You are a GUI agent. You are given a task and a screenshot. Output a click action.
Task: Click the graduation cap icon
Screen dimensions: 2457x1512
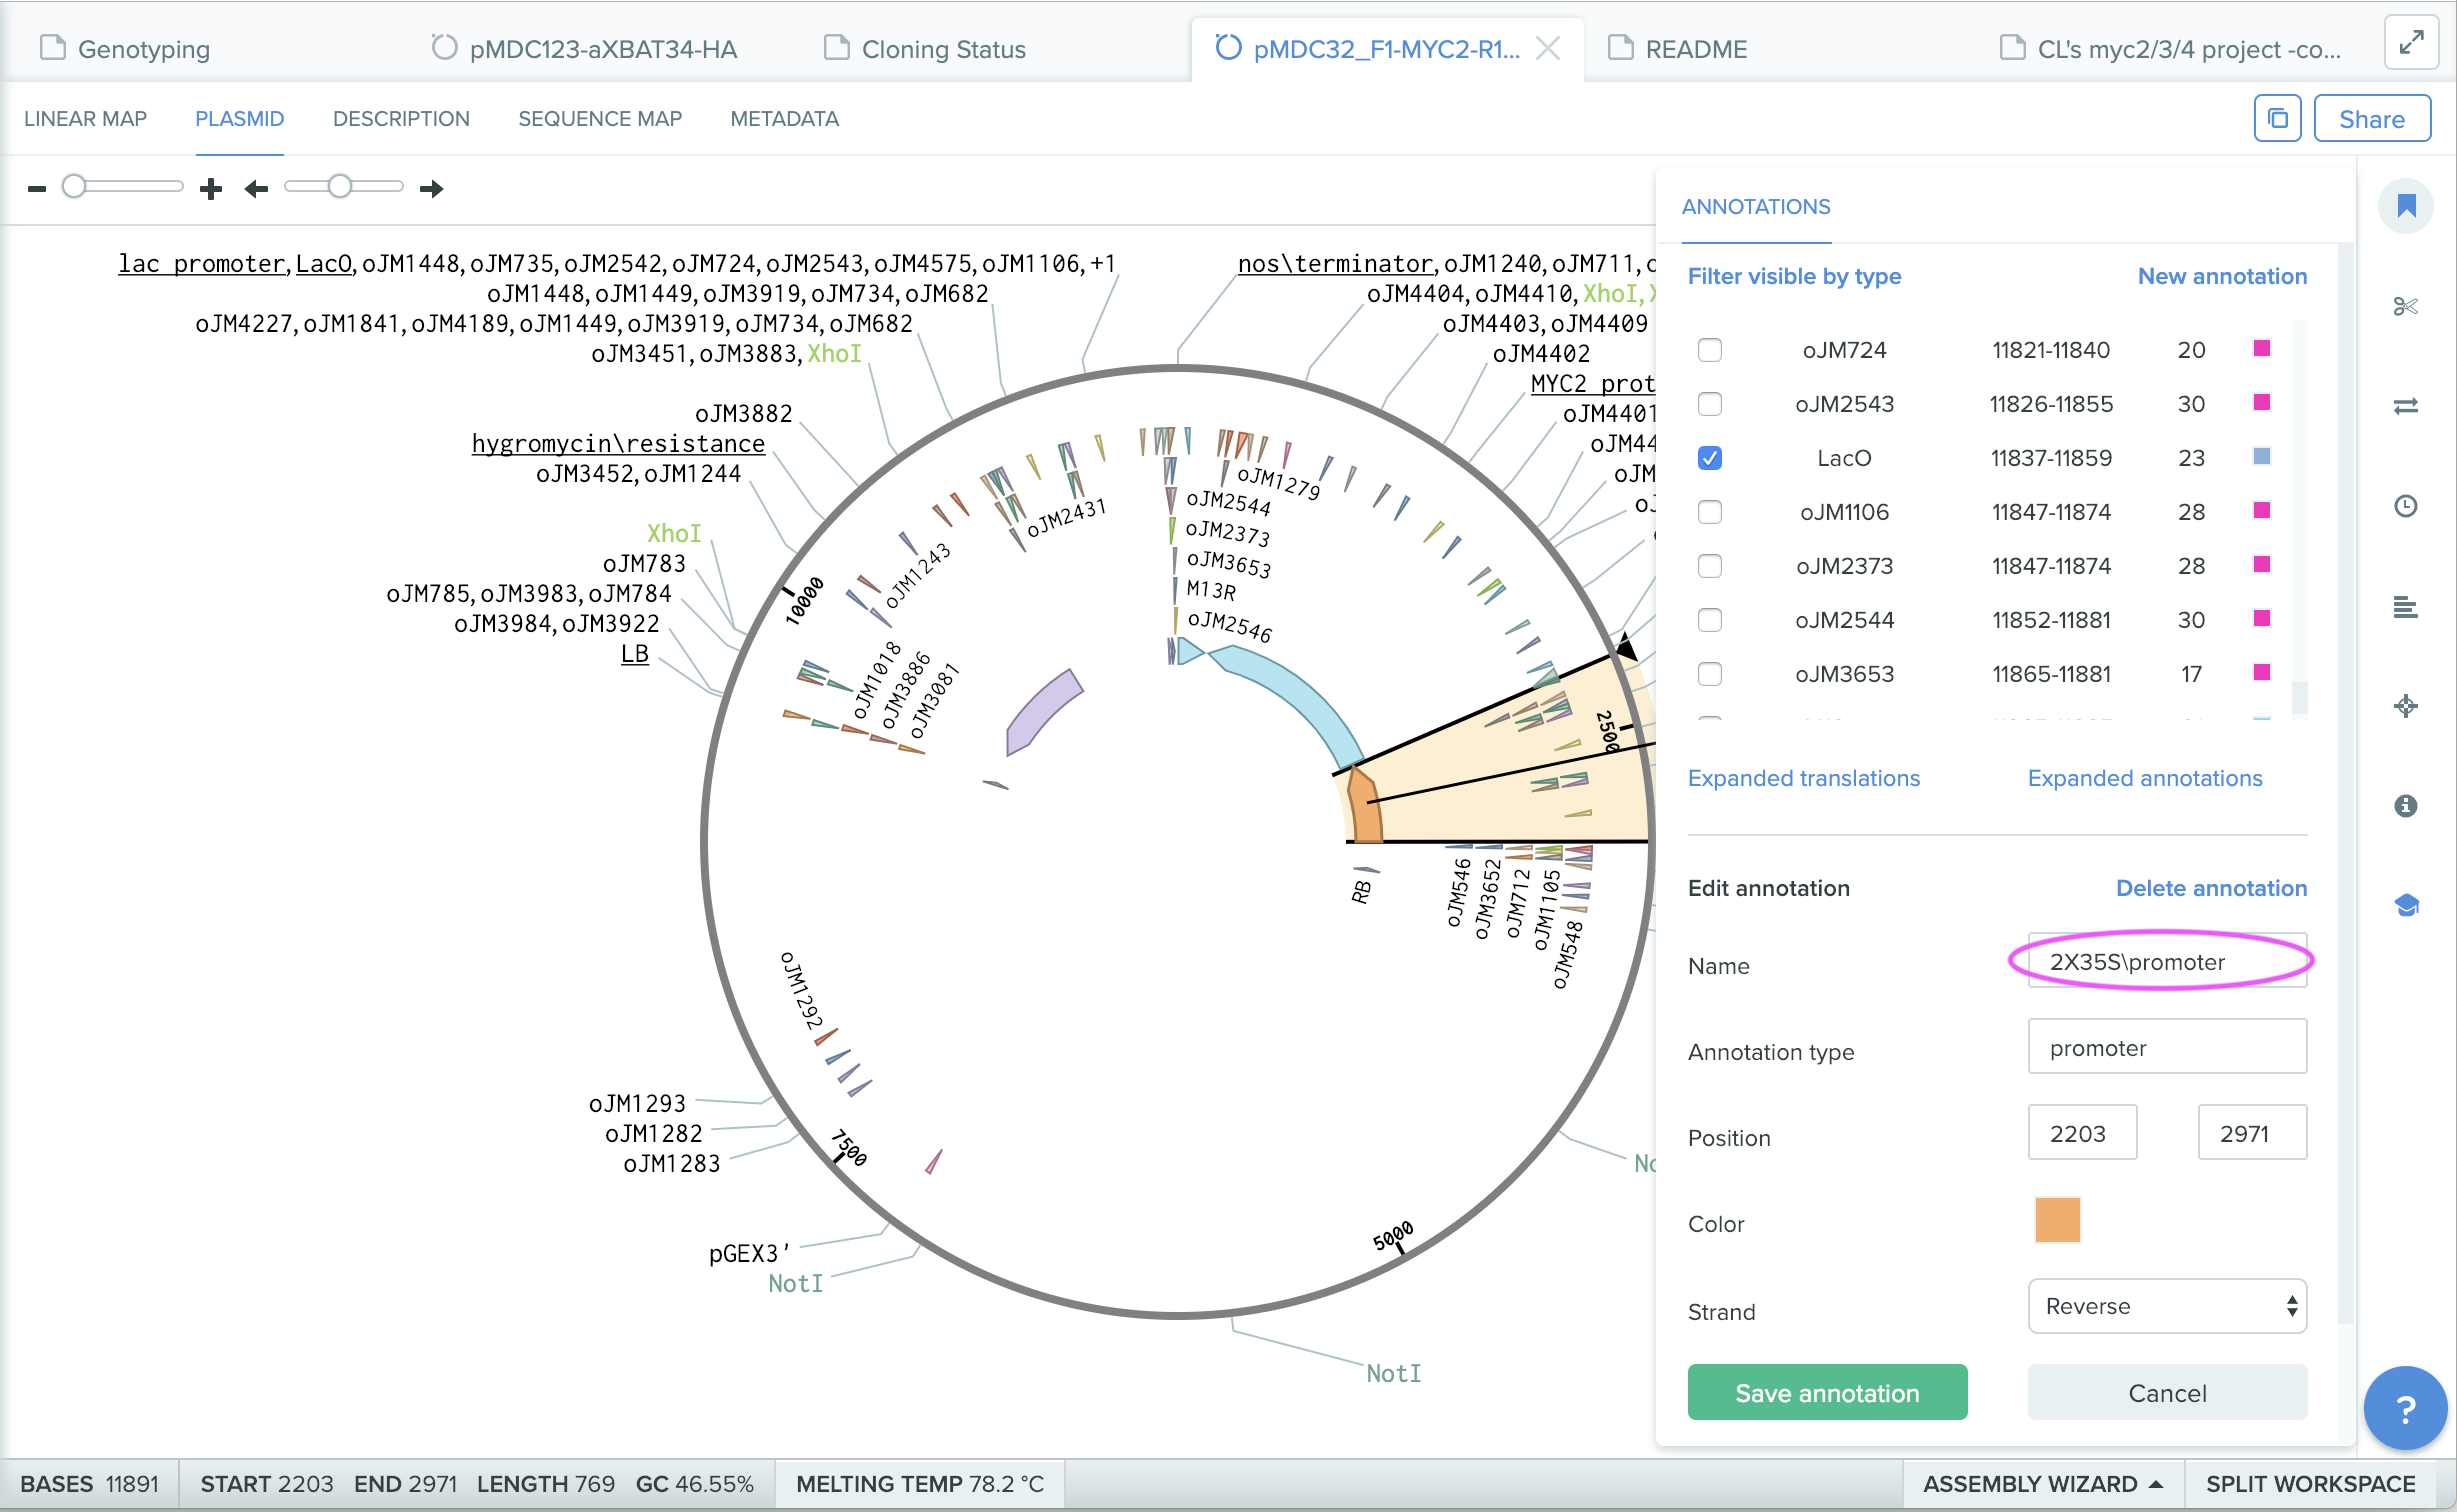click(x=2406, y=906)
